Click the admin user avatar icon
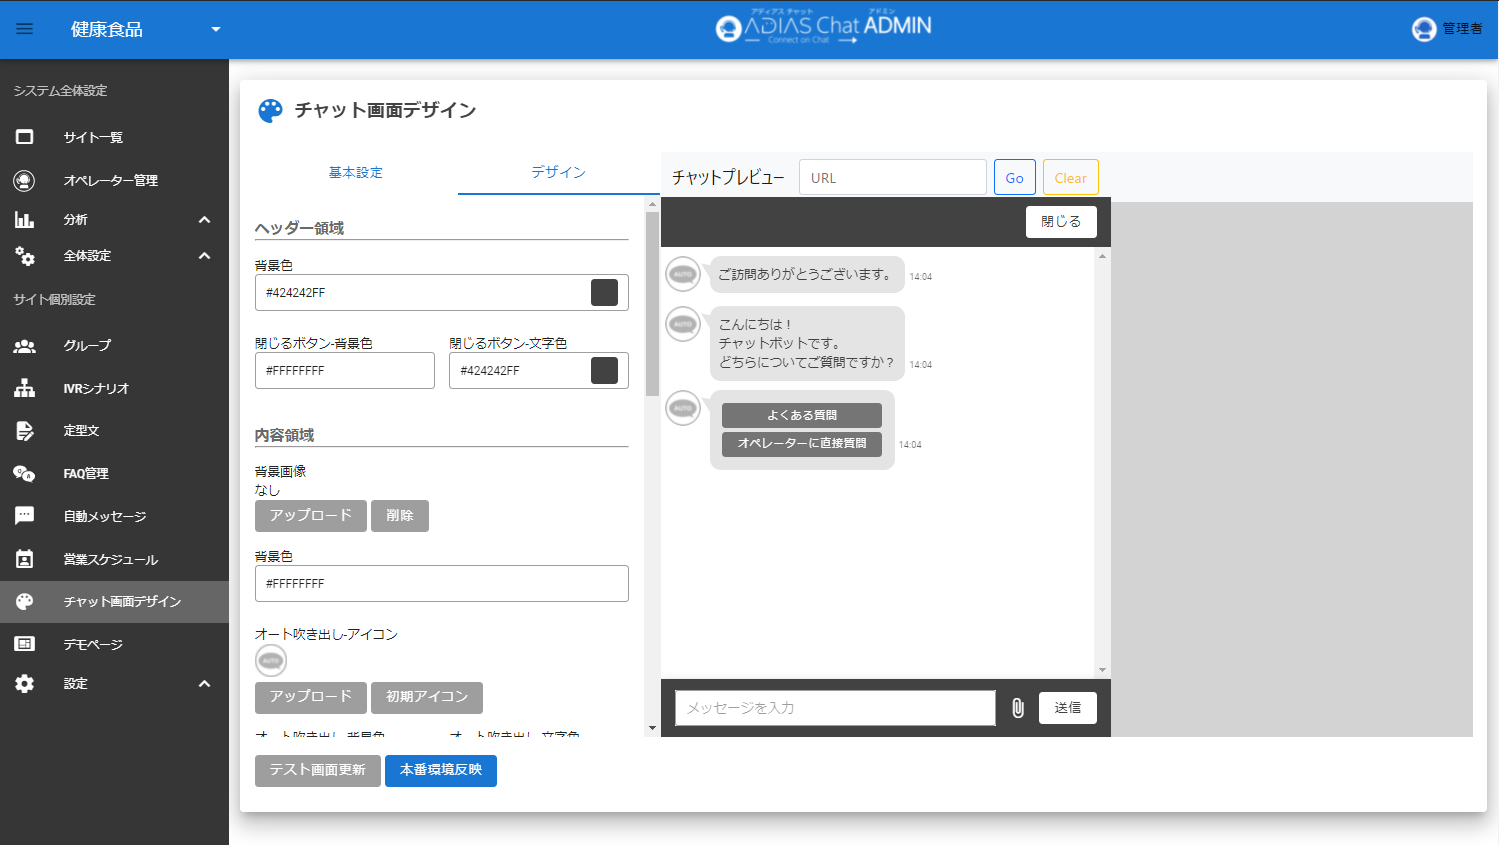 [x=1424, y=29]
